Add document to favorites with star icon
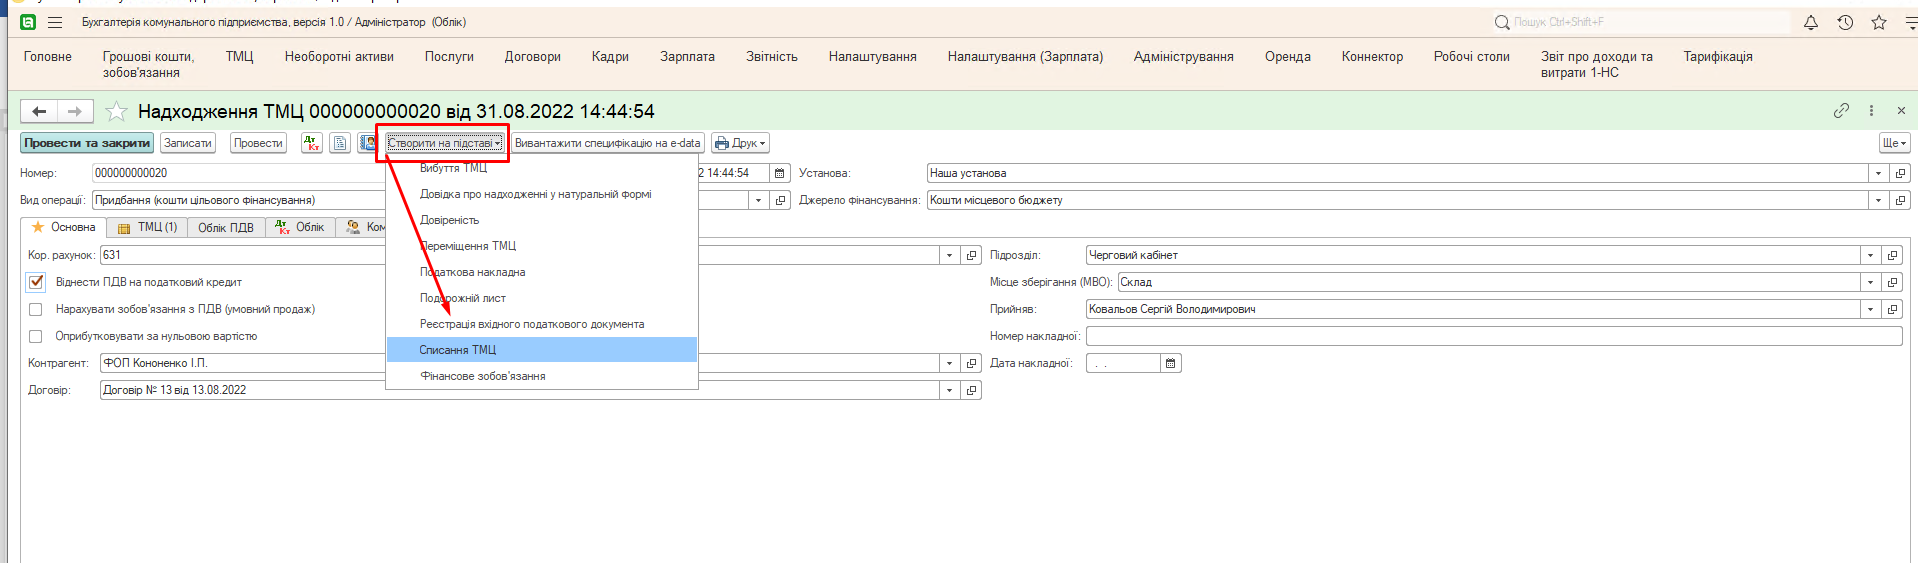The height and width of the screenshot is (563, 1919). [x=117, y=111]
